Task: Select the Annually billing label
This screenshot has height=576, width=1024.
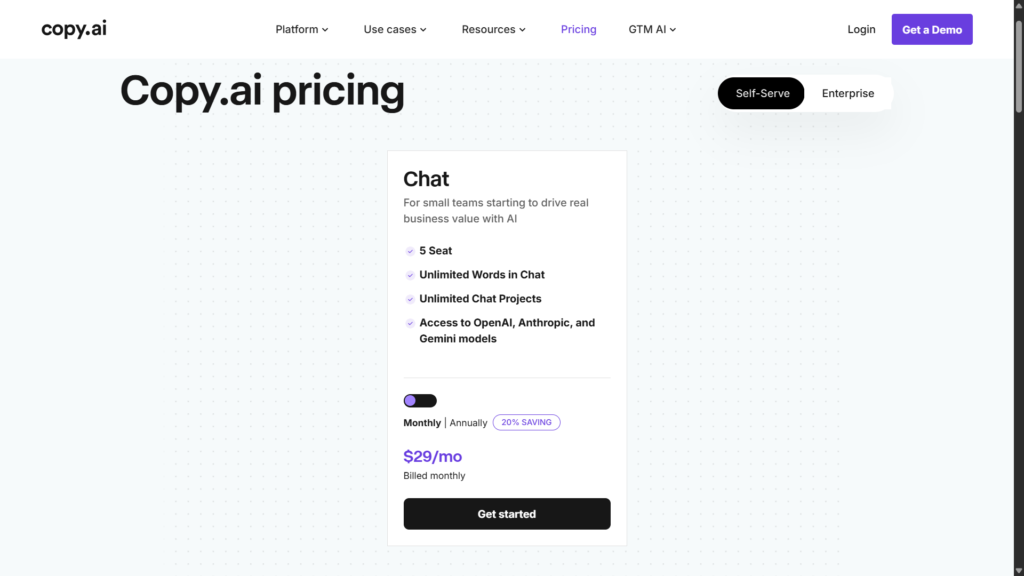Action: click(x=468, y=423)
